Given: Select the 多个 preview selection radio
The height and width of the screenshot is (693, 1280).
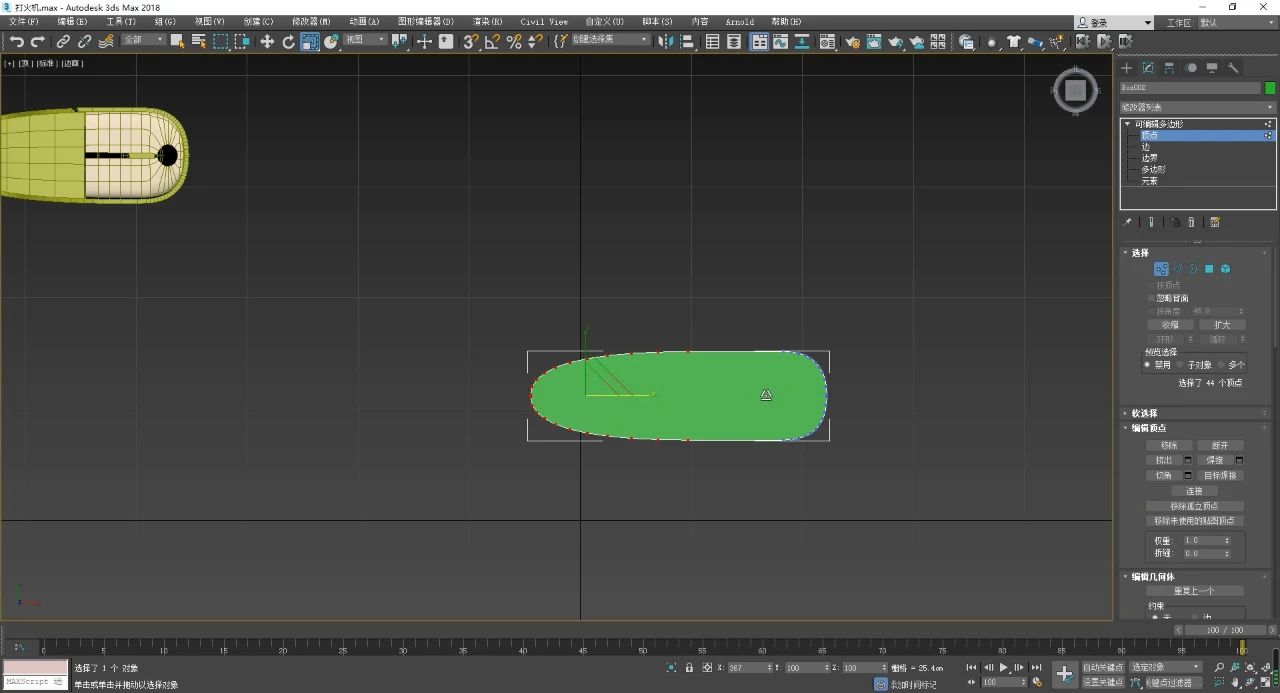Looking at the screenshot, I should [x=1221, y=365].
